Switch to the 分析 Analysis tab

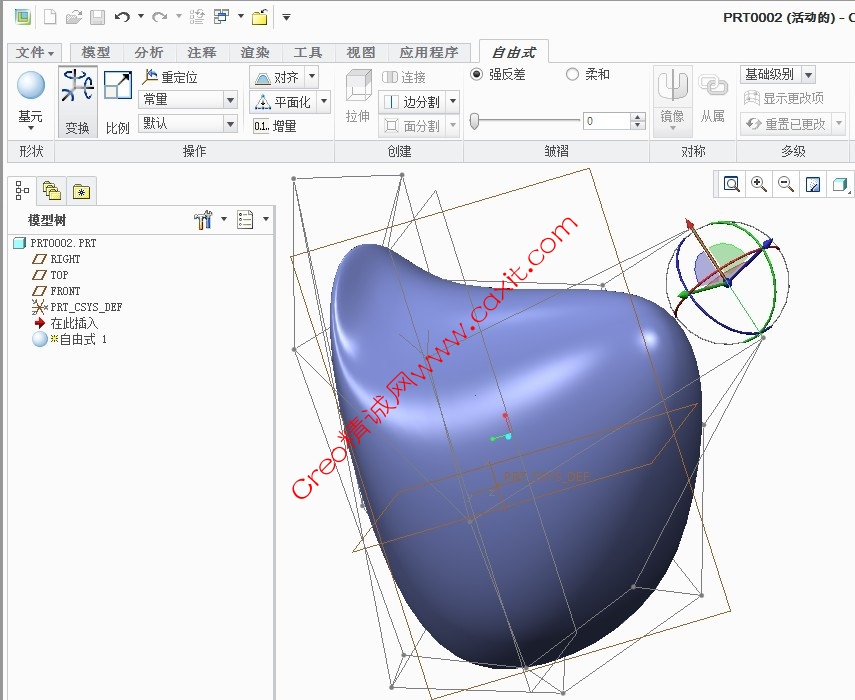(x=148, y=52)
